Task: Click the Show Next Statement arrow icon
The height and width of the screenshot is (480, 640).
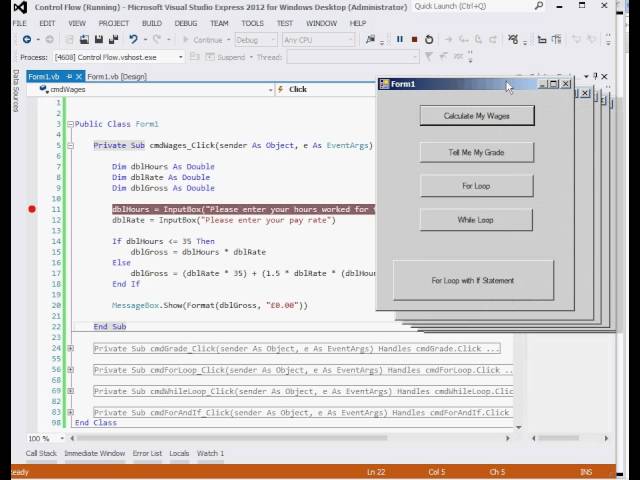Action: [448, 40]
